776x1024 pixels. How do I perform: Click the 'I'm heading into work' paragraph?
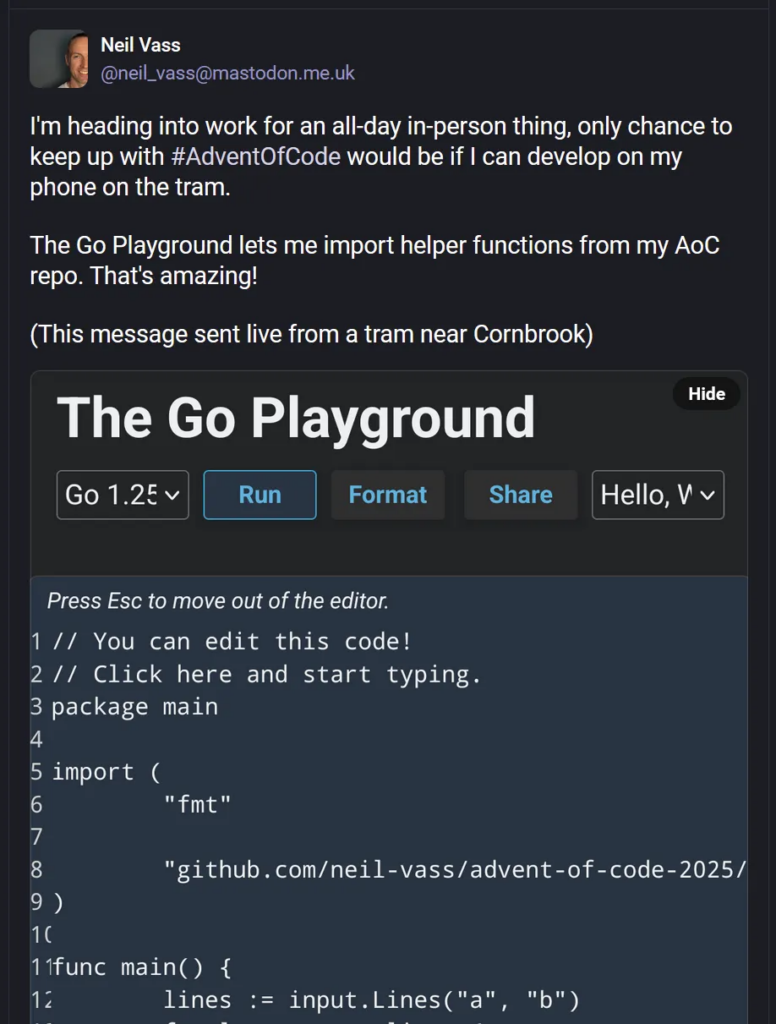(x=381, y=157)
